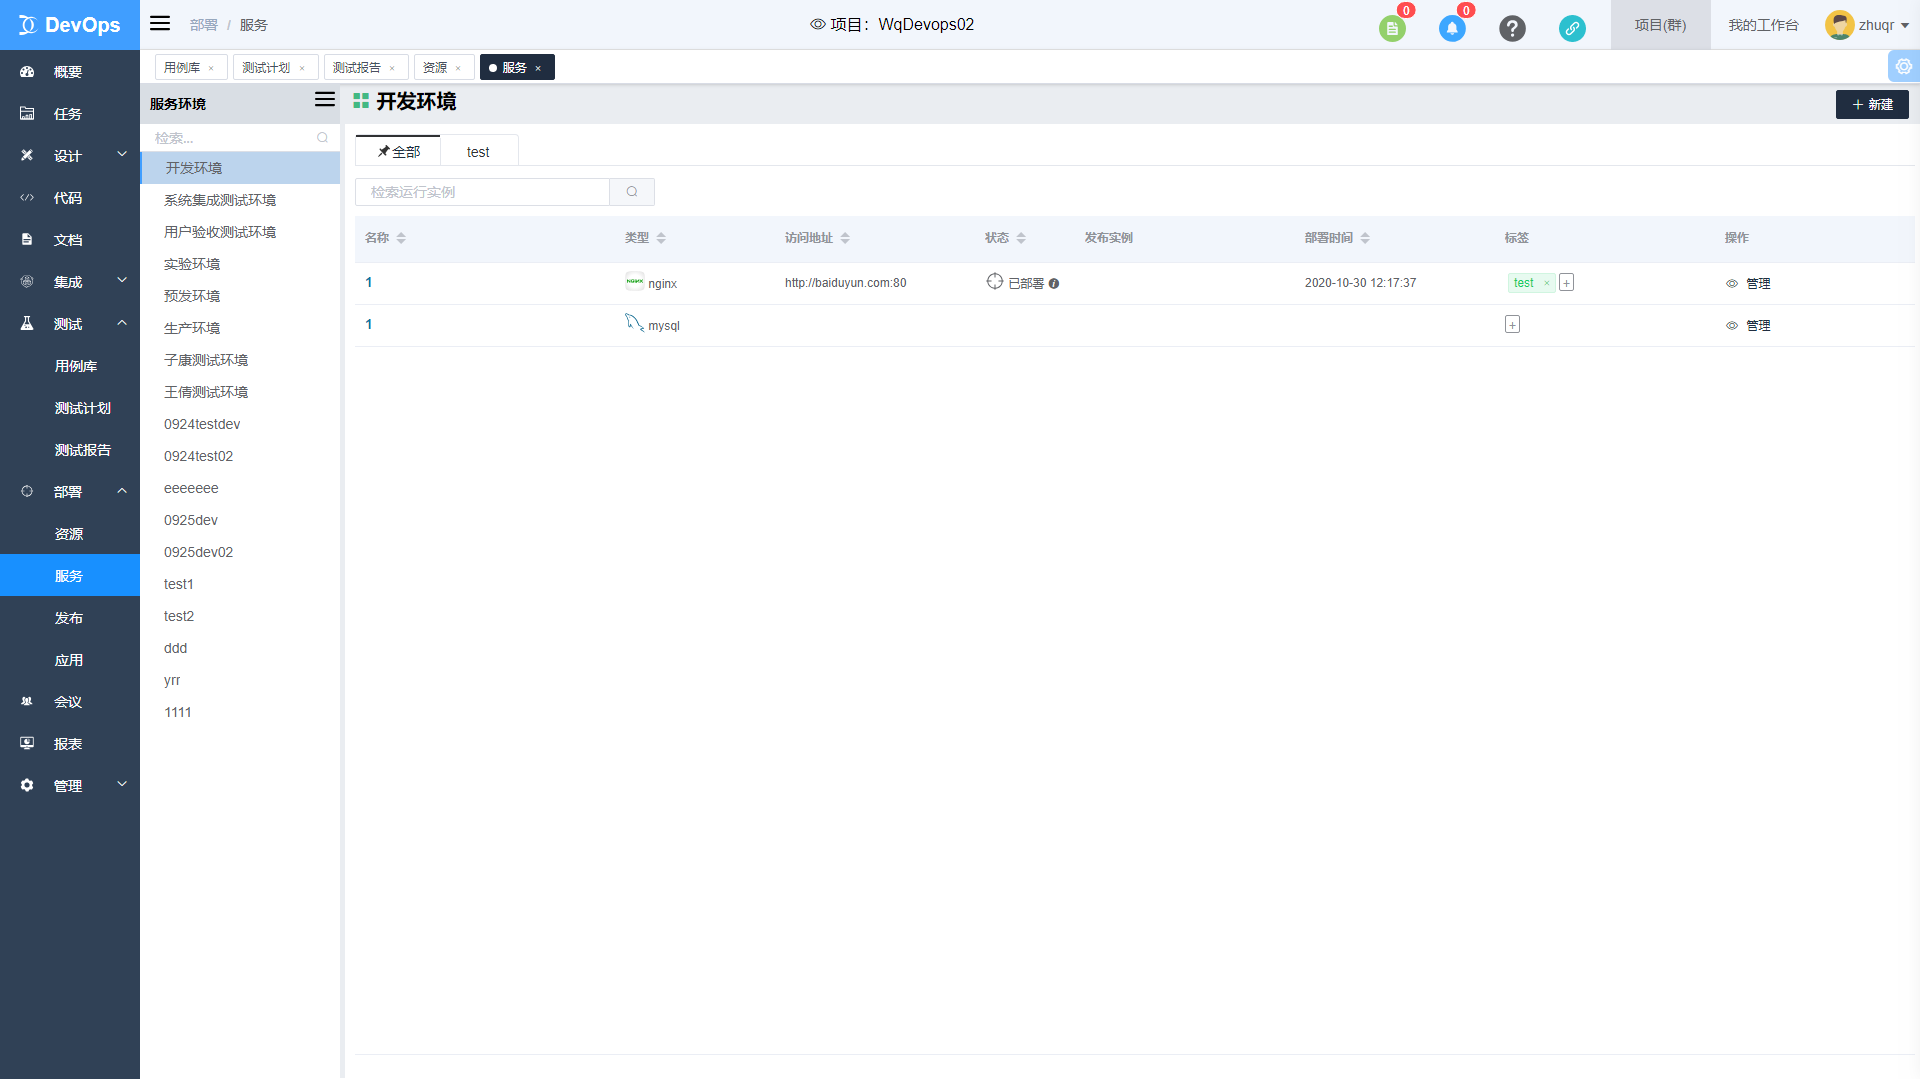The height and width of the screenshot is (1079, 1920).
Task: Click the DevOps logo
Action: (x=70, y=25)
